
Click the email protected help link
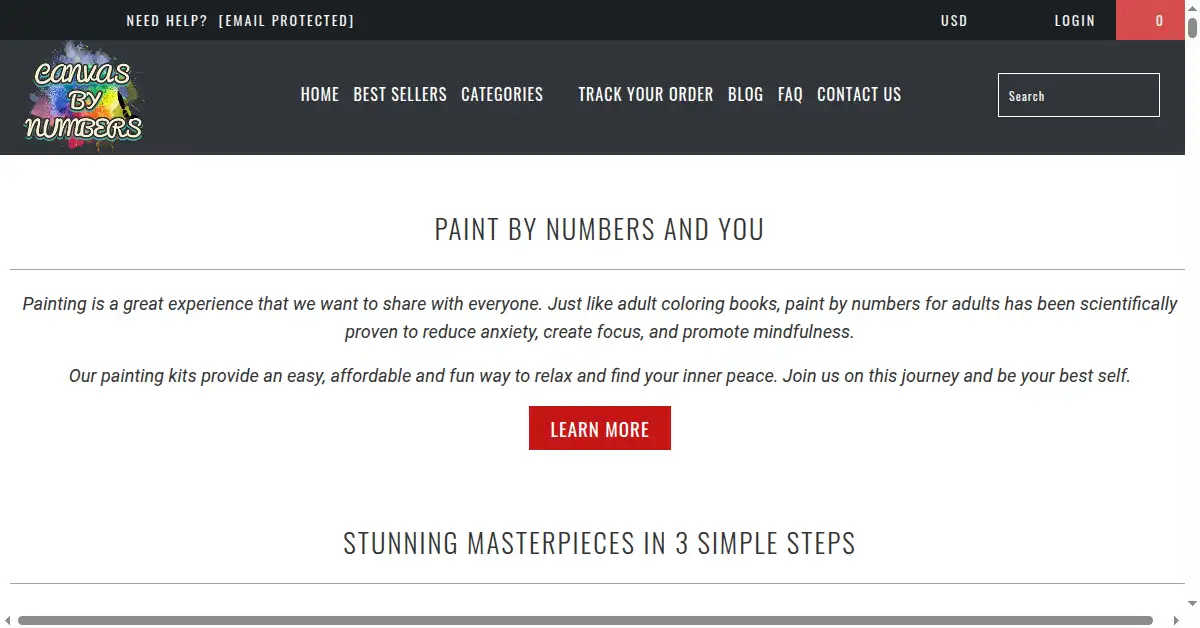286,20
